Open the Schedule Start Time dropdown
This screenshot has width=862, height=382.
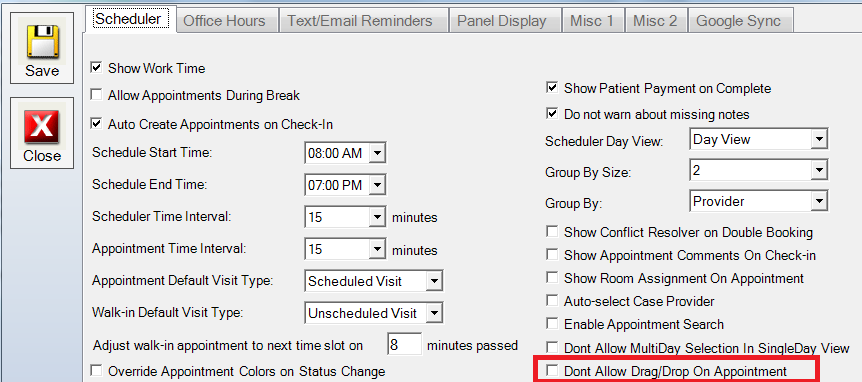[377, 153]
